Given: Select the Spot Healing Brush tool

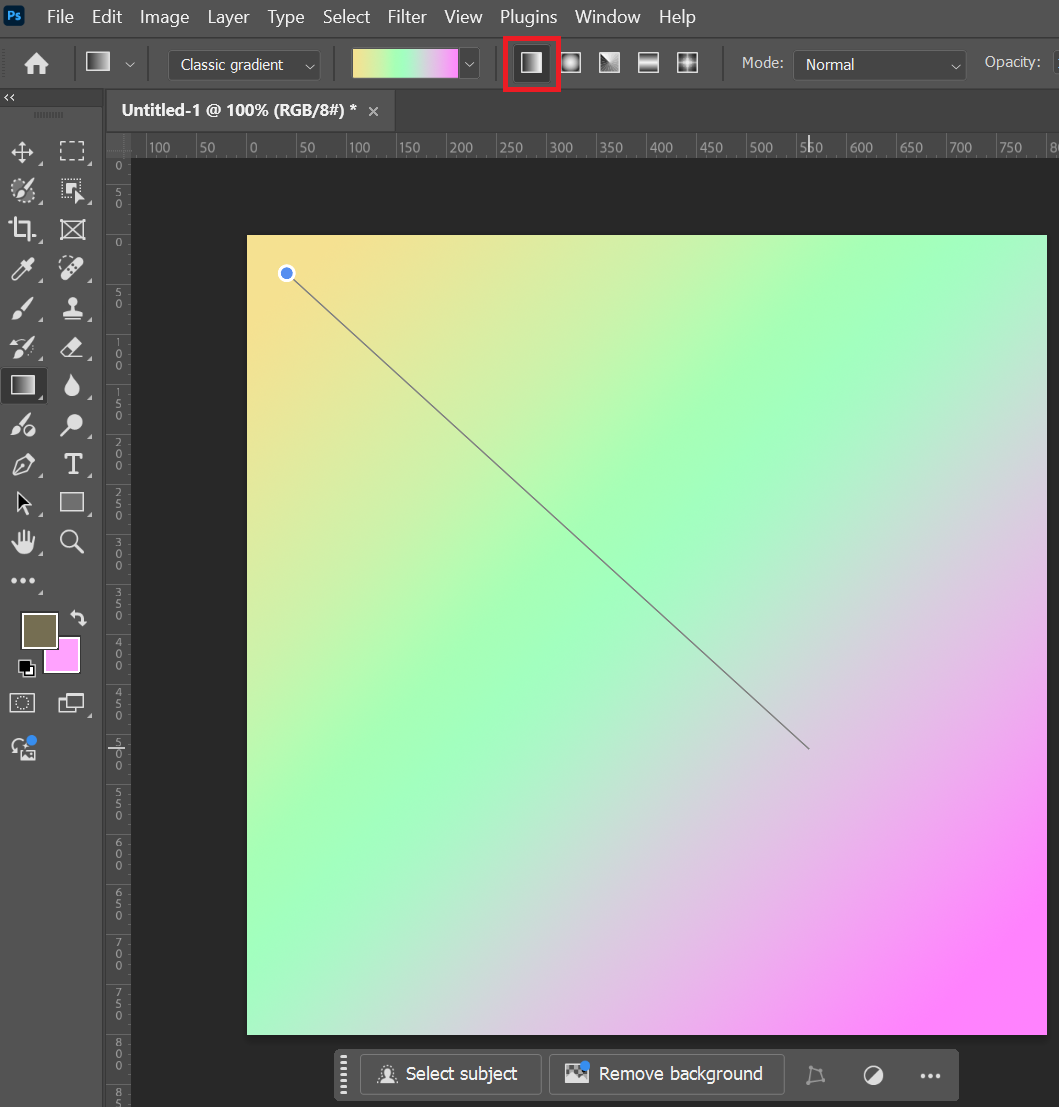Looking at the screenshot, I should 72,269.
